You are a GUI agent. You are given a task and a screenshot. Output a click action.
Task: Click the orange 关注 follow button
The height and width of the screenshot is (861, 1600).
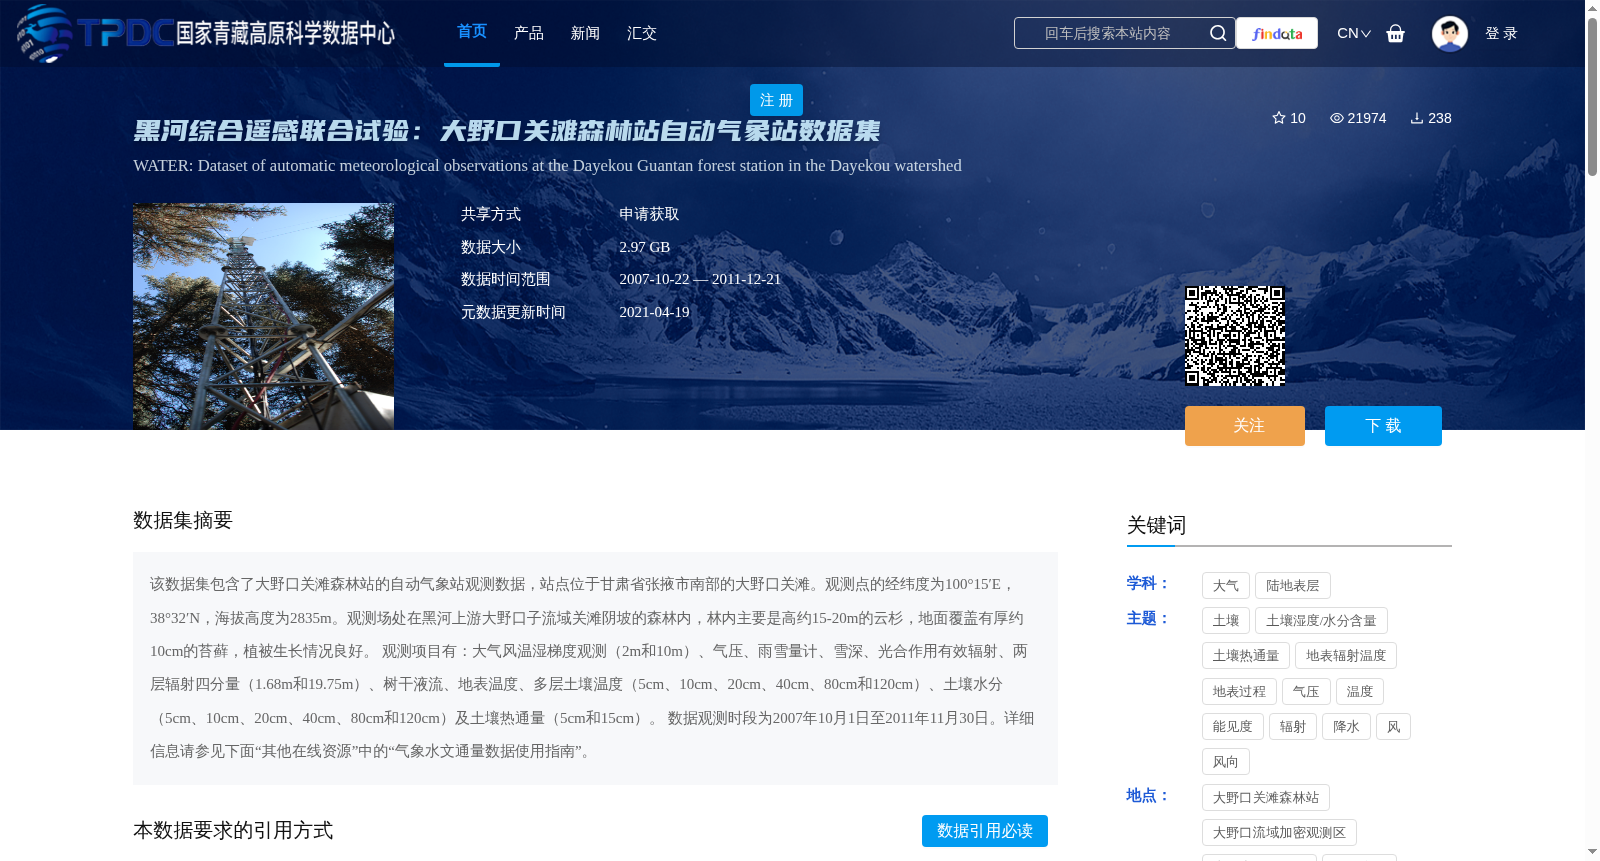pos(1245,426)
